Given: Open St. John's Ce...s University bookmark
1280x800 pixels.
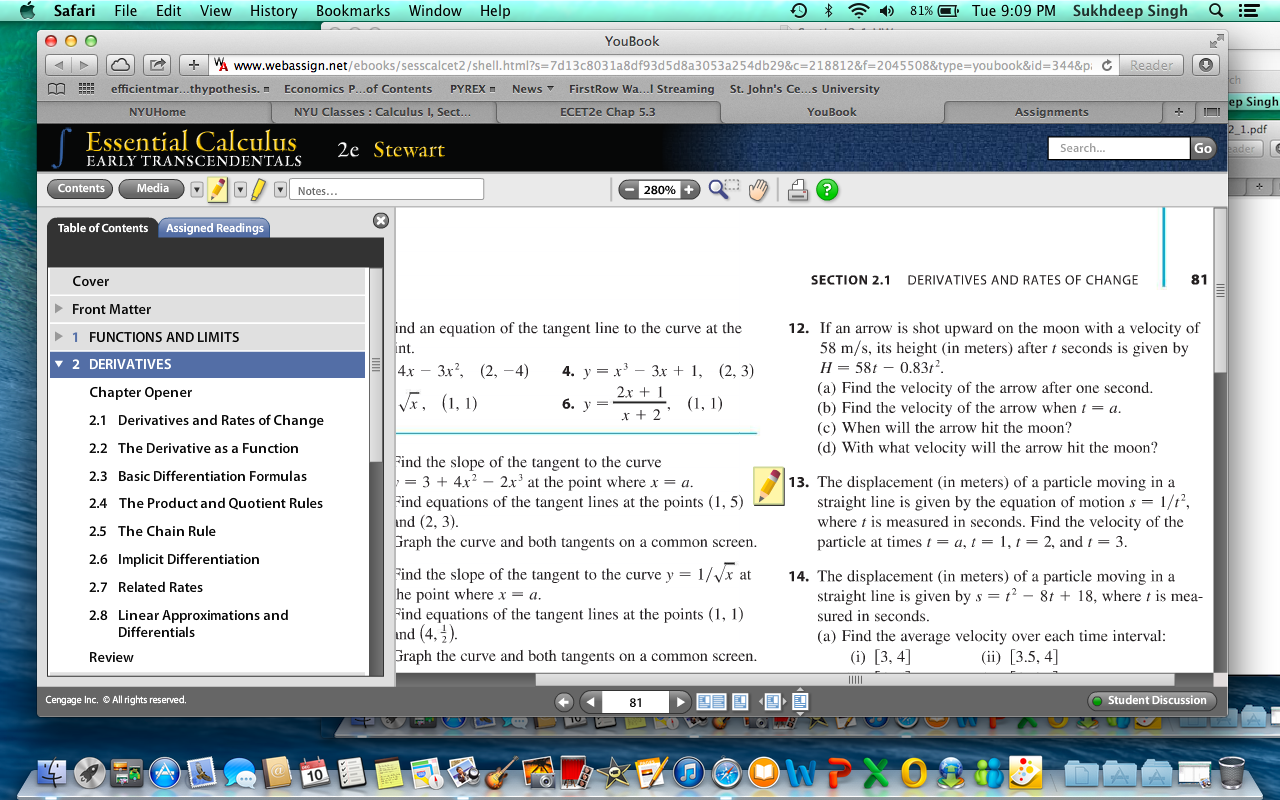Looking at the screenshot, I should point(805,89).
